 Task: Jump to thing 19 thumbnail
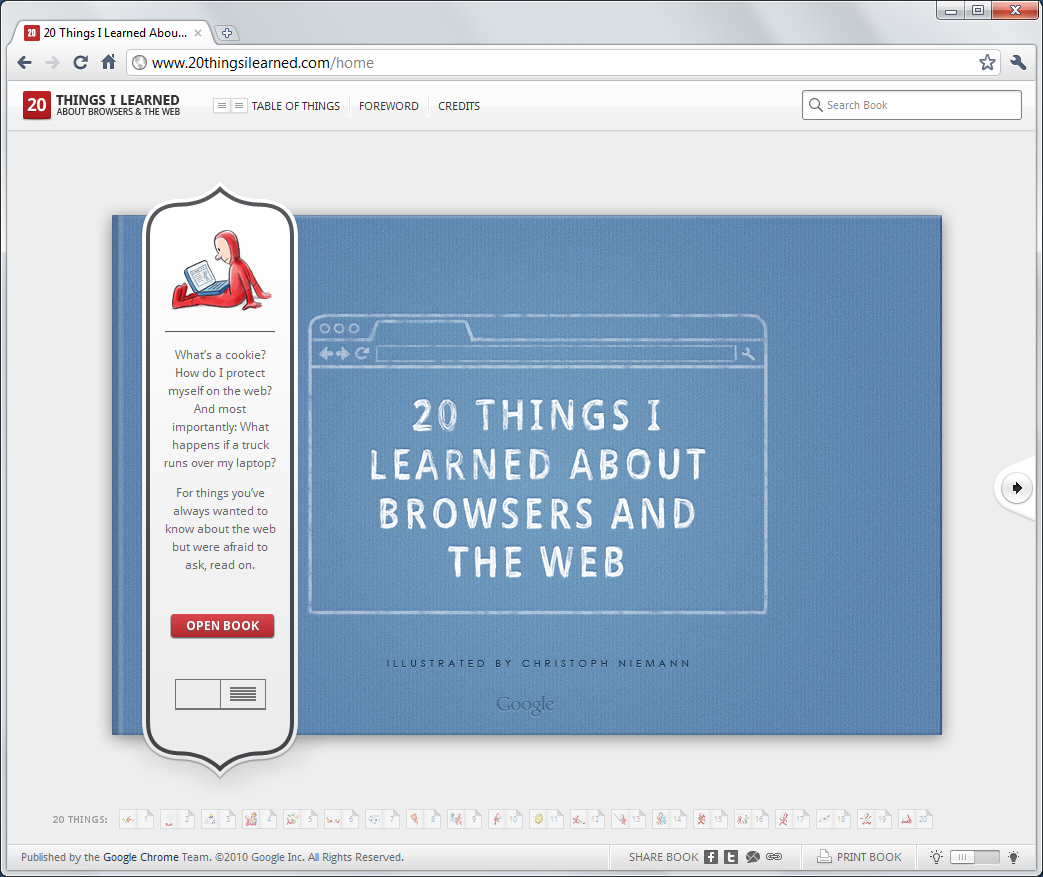point(875,819)
